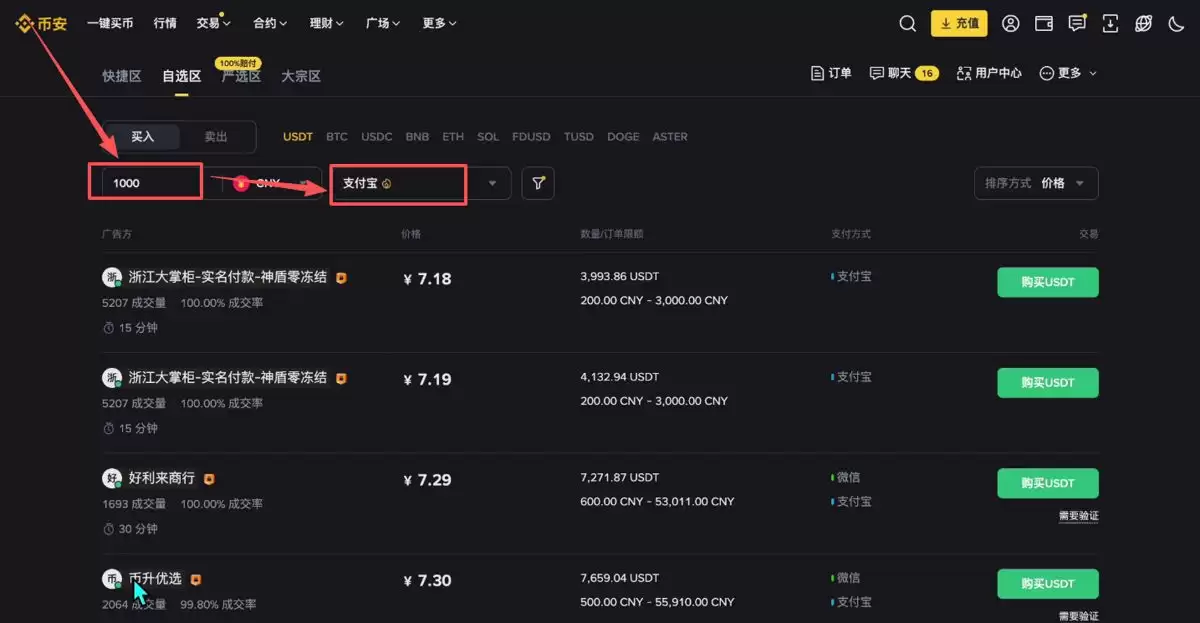Open the messages chat icon in top bar
The height and width of the screenshot is (623, 1200).
[1077, 23]
